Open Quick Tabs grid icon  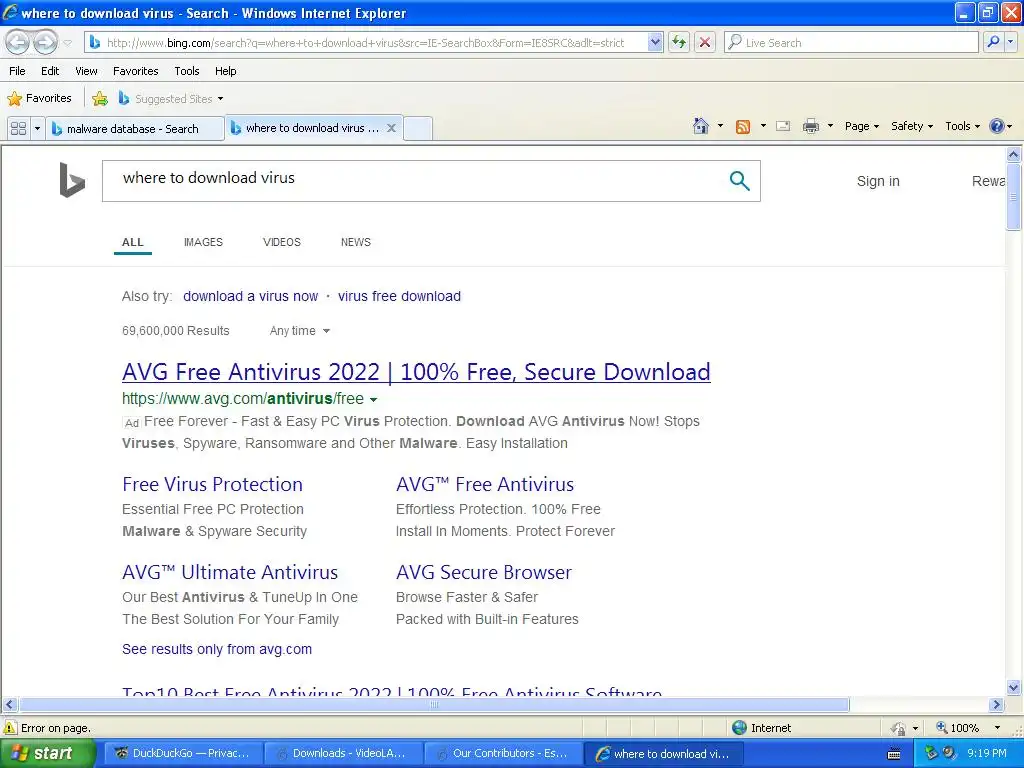18,129
